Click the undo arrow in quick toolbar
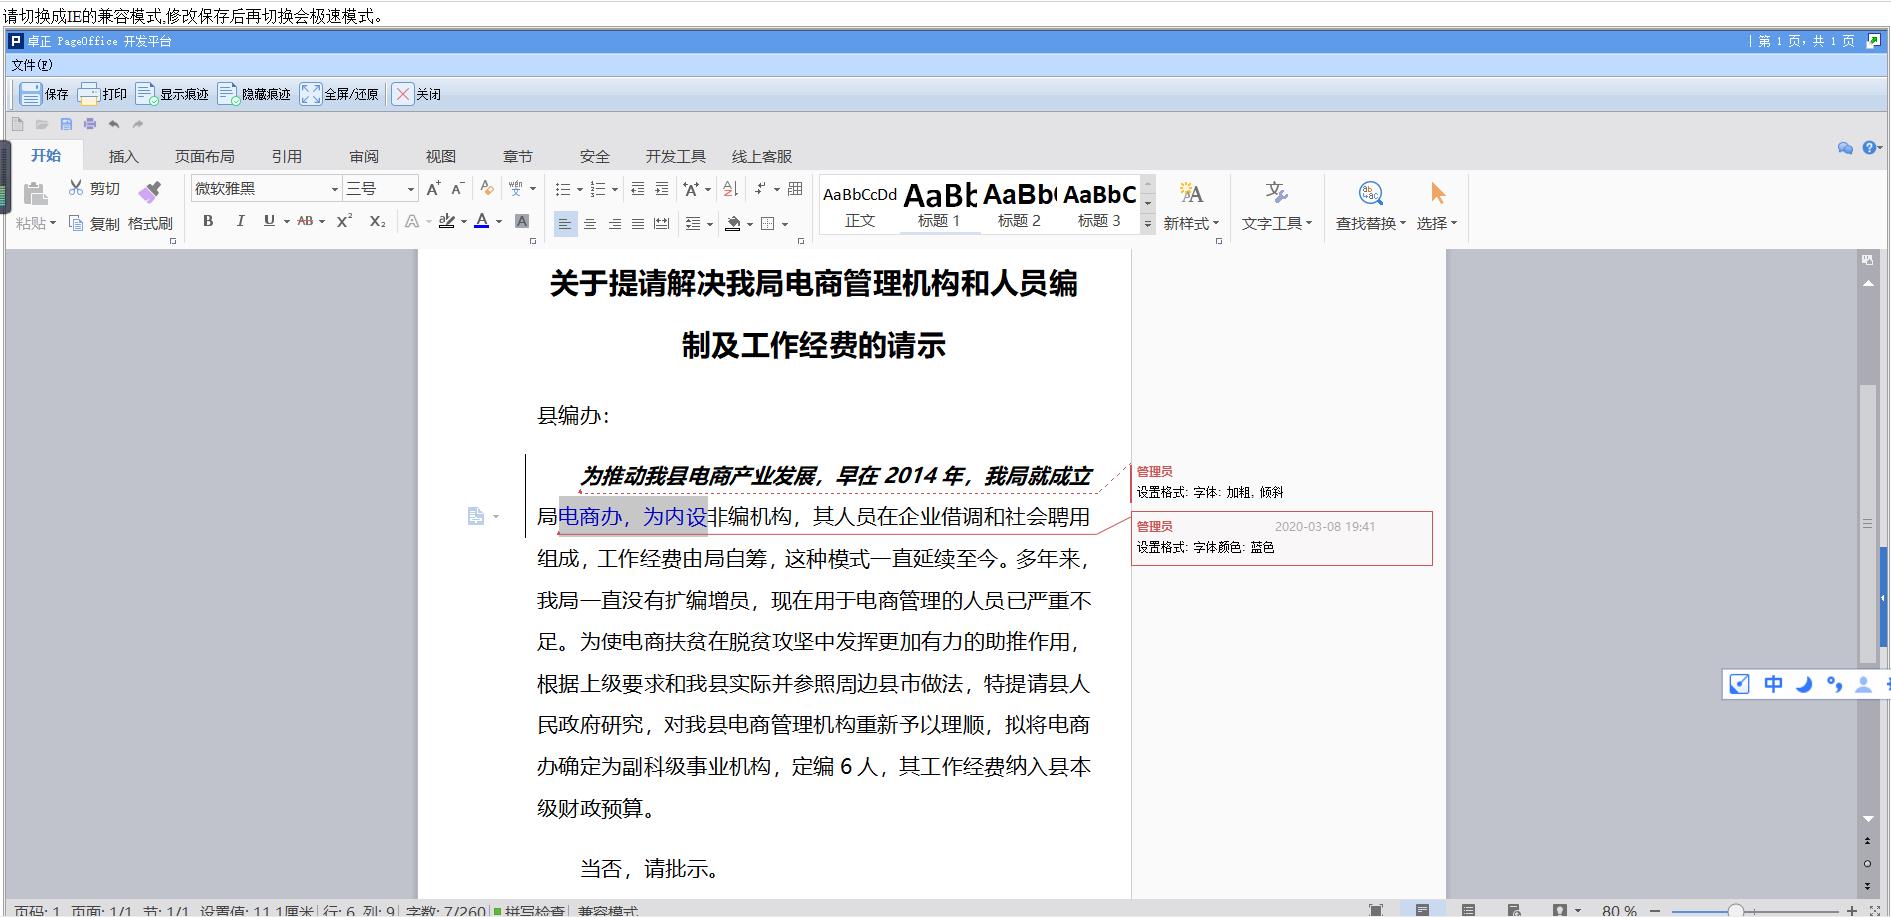 pos(114,124)
